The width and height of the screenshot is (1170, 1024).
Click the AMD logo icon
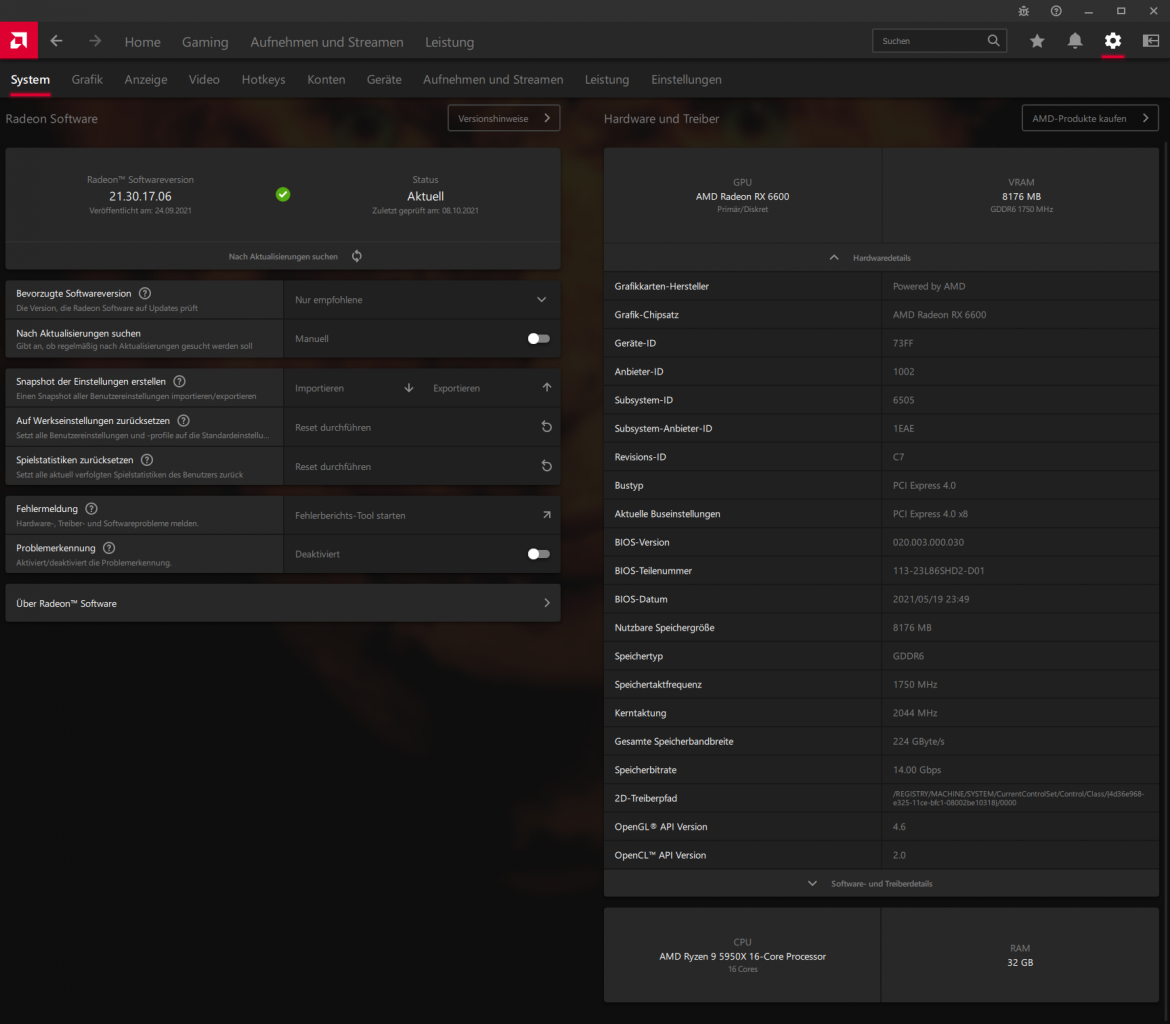pyautogui.click(x=19, y=40)
